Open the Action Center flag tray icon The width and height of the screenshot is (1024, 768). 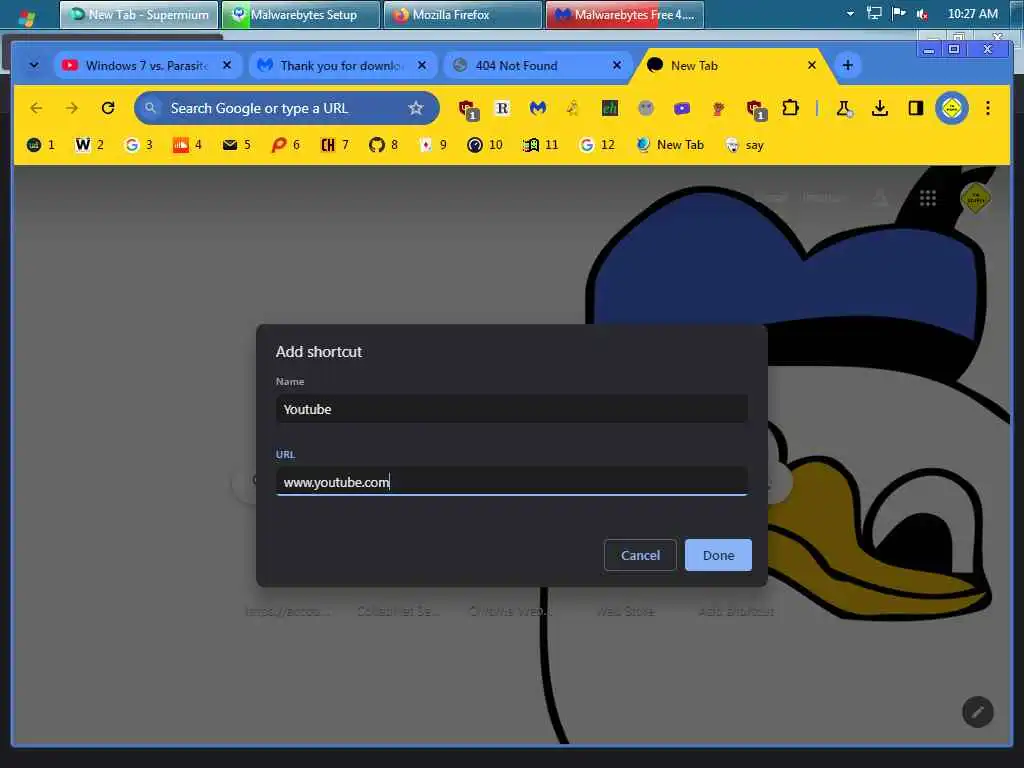(x=899, y=13)
